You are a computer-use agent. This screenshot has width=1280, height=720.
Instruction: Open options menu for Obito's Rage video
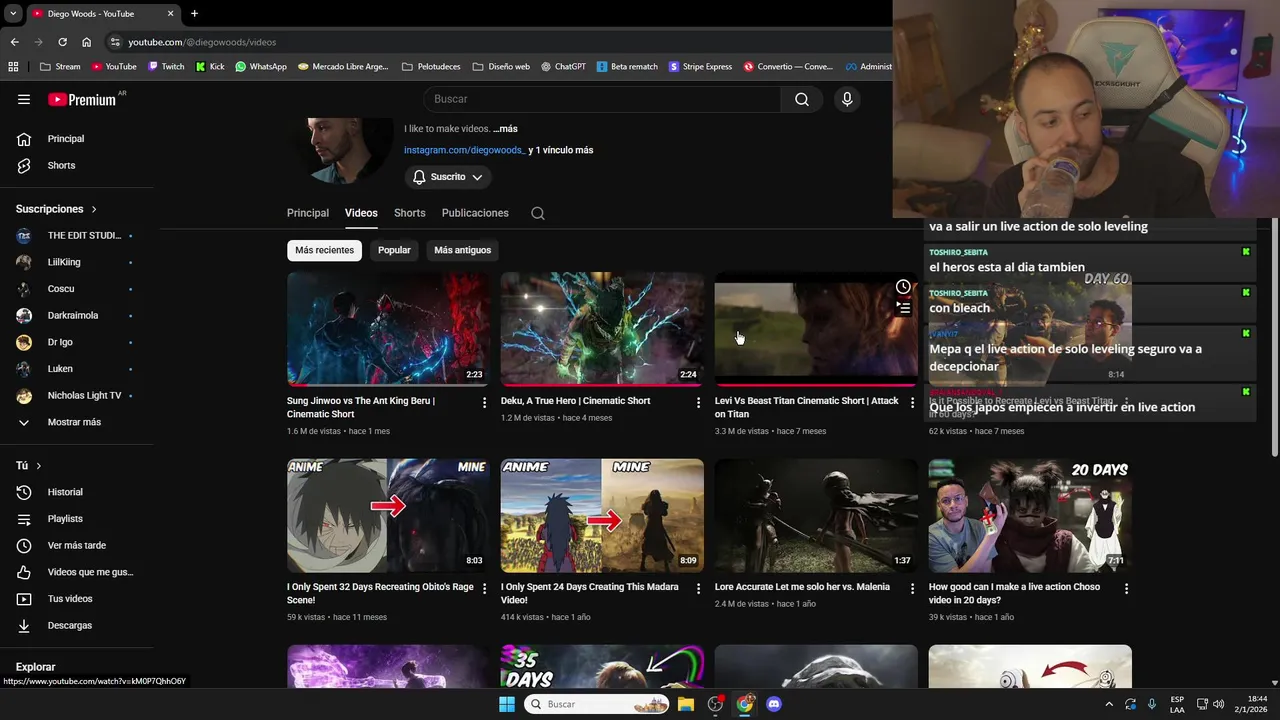tap(485, 588)
